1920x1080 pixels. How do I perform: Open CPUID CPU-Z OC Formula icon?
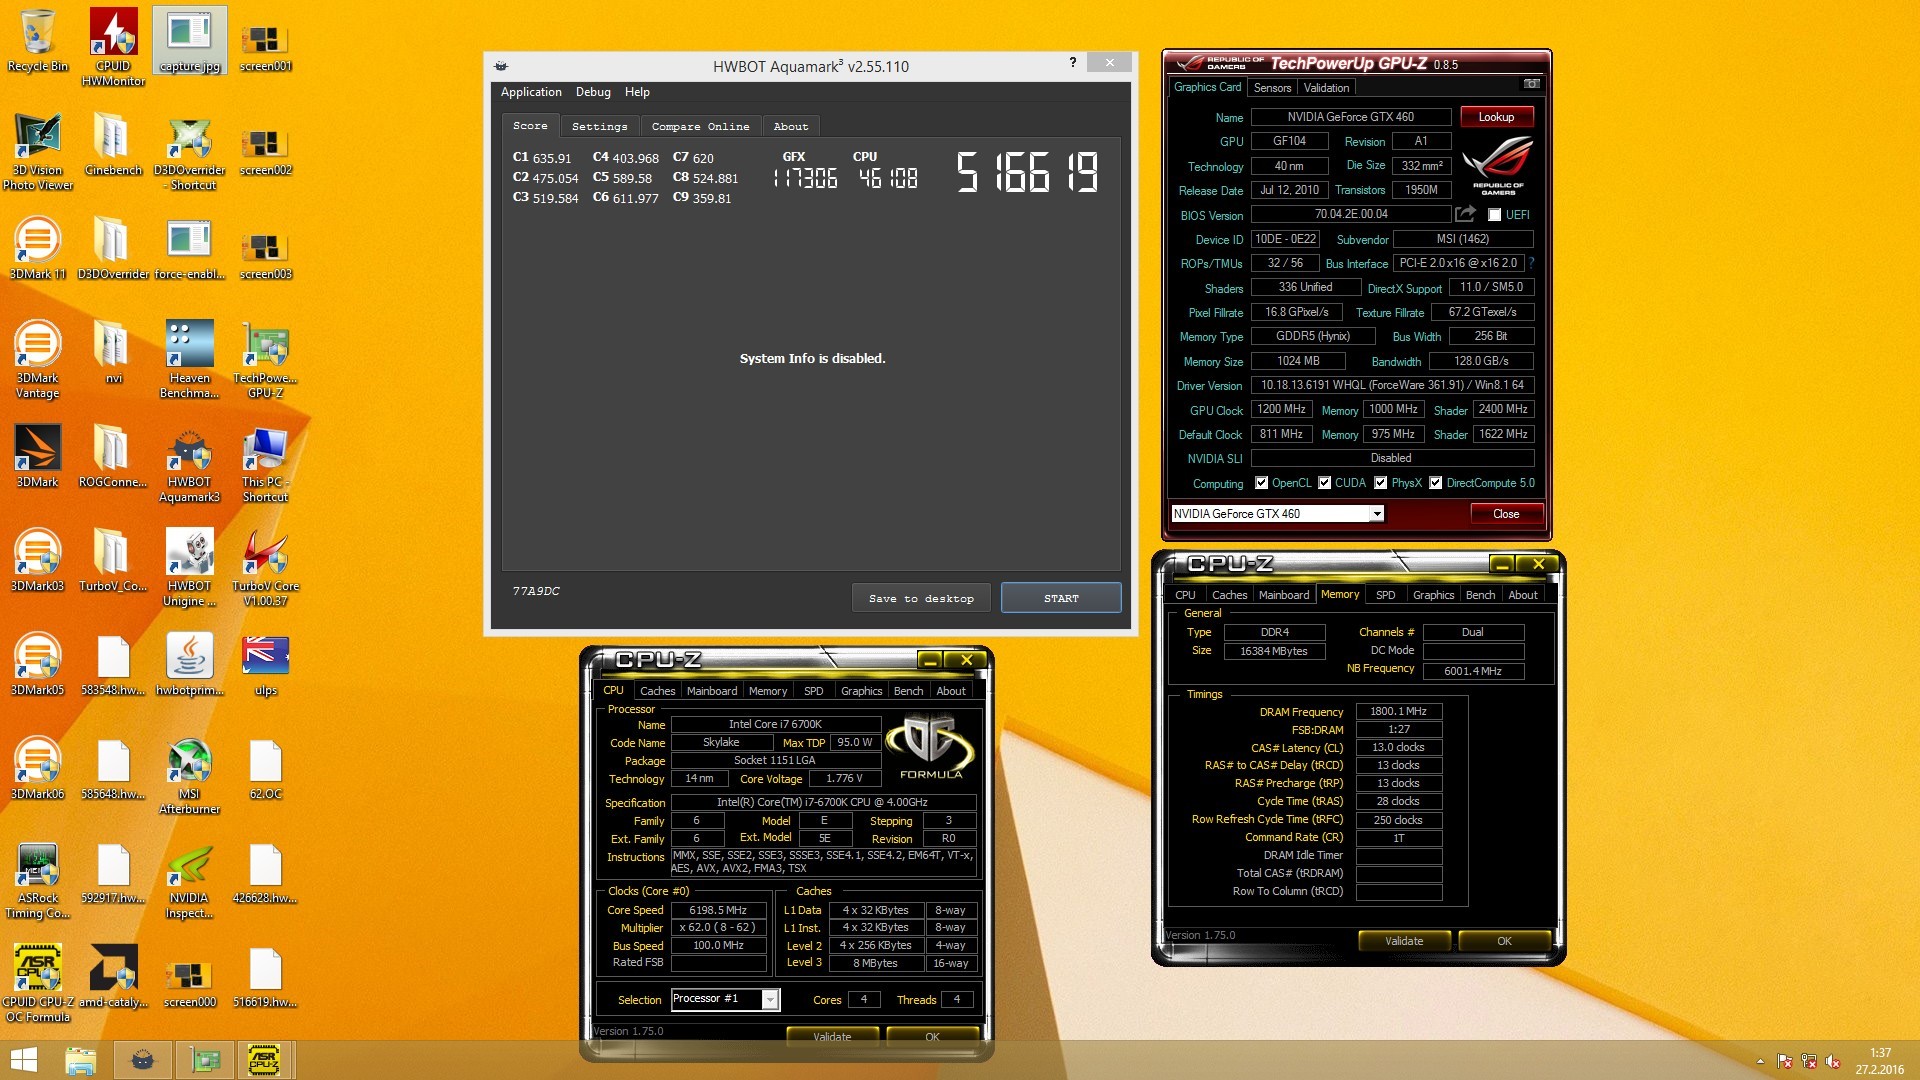[x=38, y=983]
